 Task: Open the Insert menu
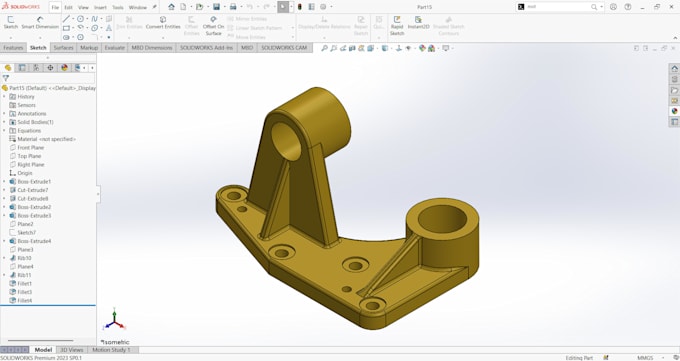[100, 7]
